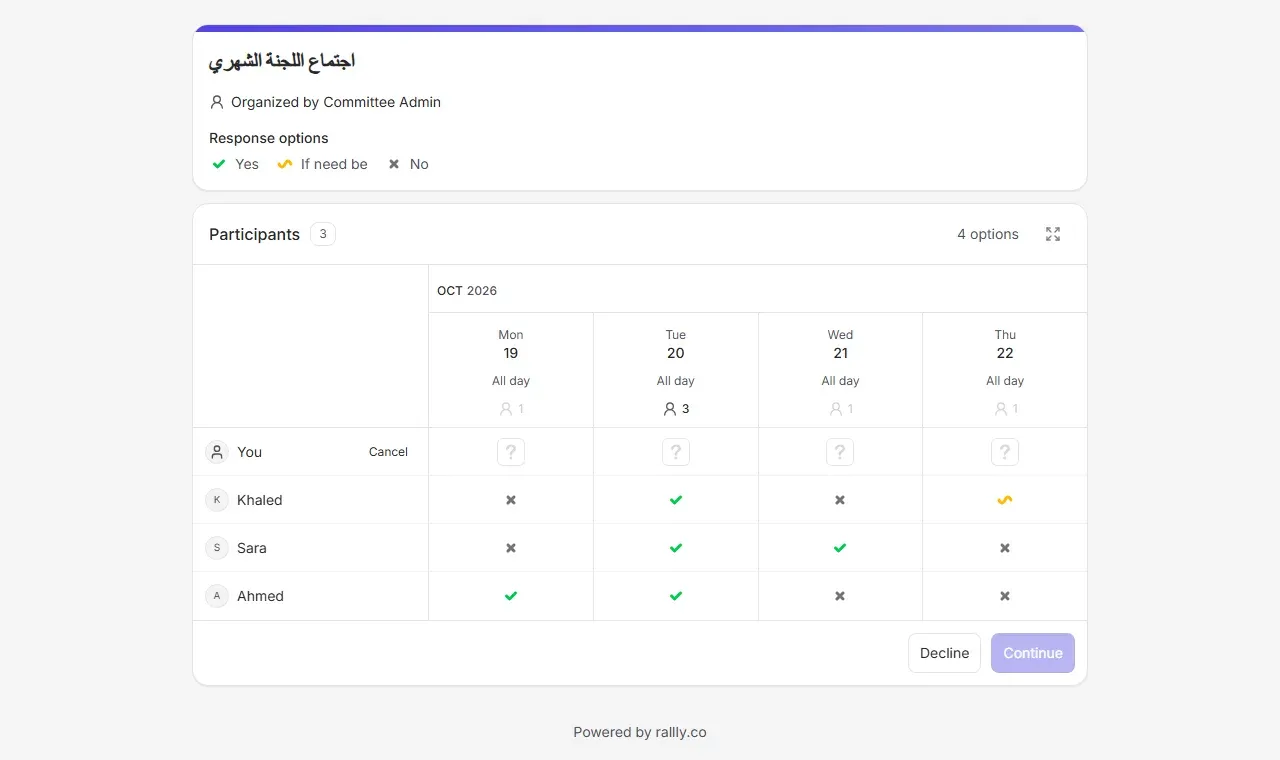Click the name 'Khaled' in list
The image size is (1280, 760).
coord(260,500)
